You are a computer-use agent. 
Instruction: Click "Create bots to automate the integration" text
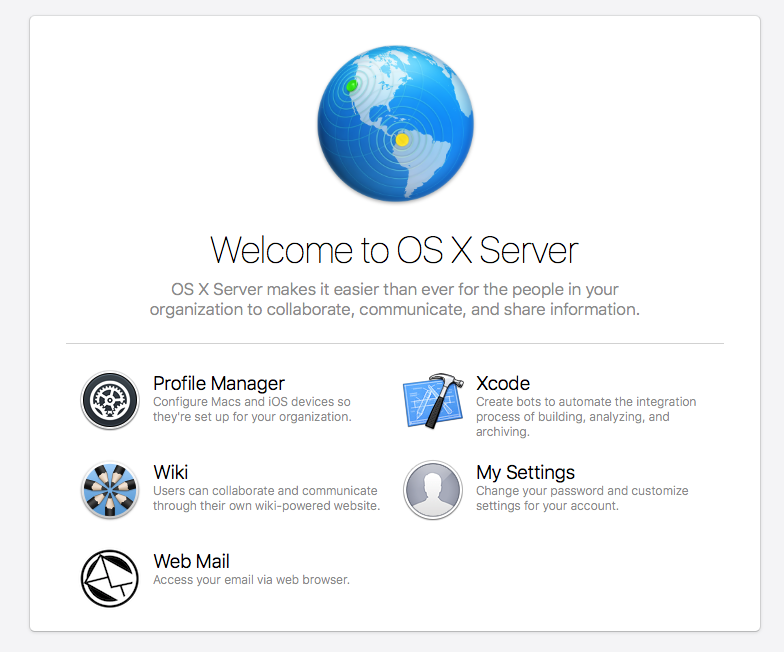(586, 416)
